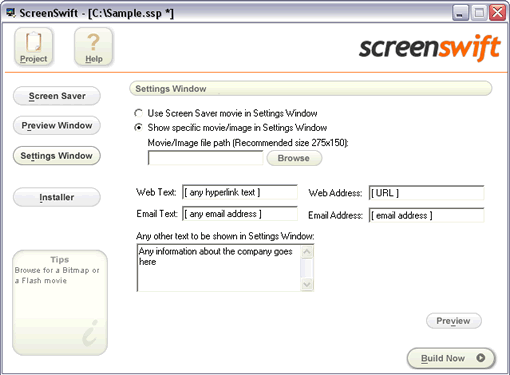
Task: Open the Project toolbar button
Action: (x=33, y=46)
